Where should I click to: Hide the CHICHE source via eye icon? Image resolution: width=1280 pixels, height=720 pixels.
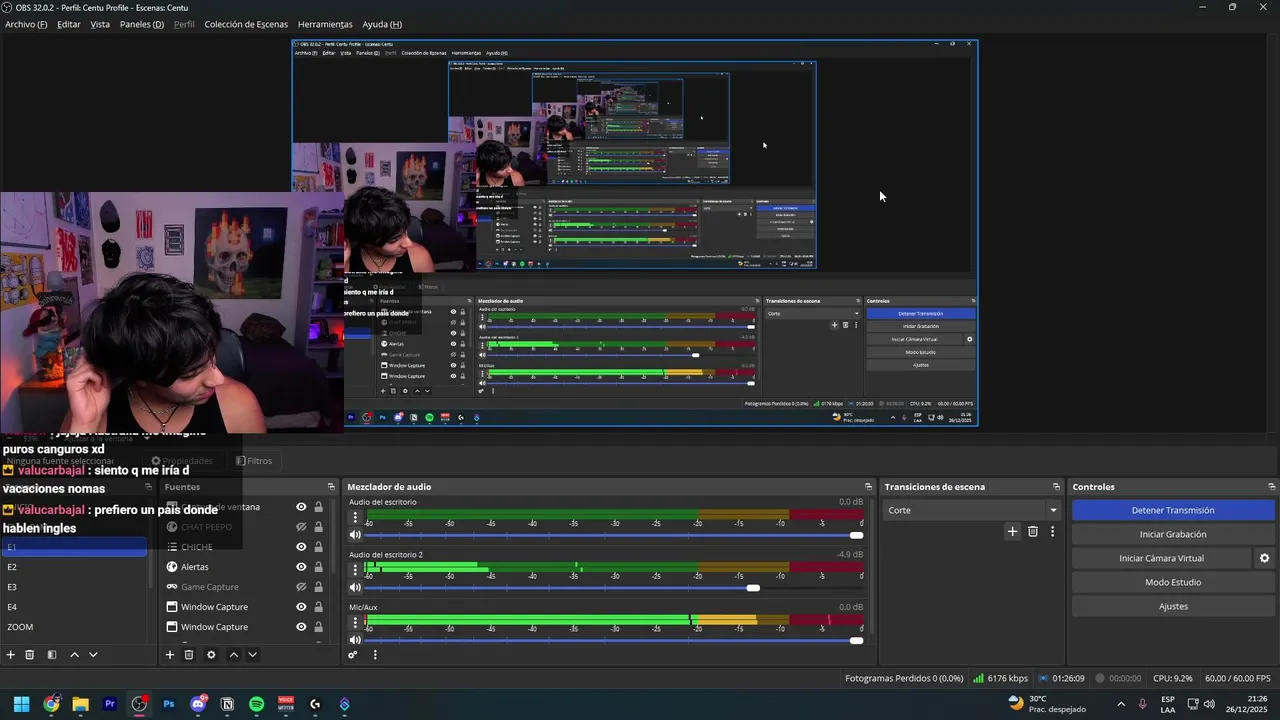[x=301, y=547]
